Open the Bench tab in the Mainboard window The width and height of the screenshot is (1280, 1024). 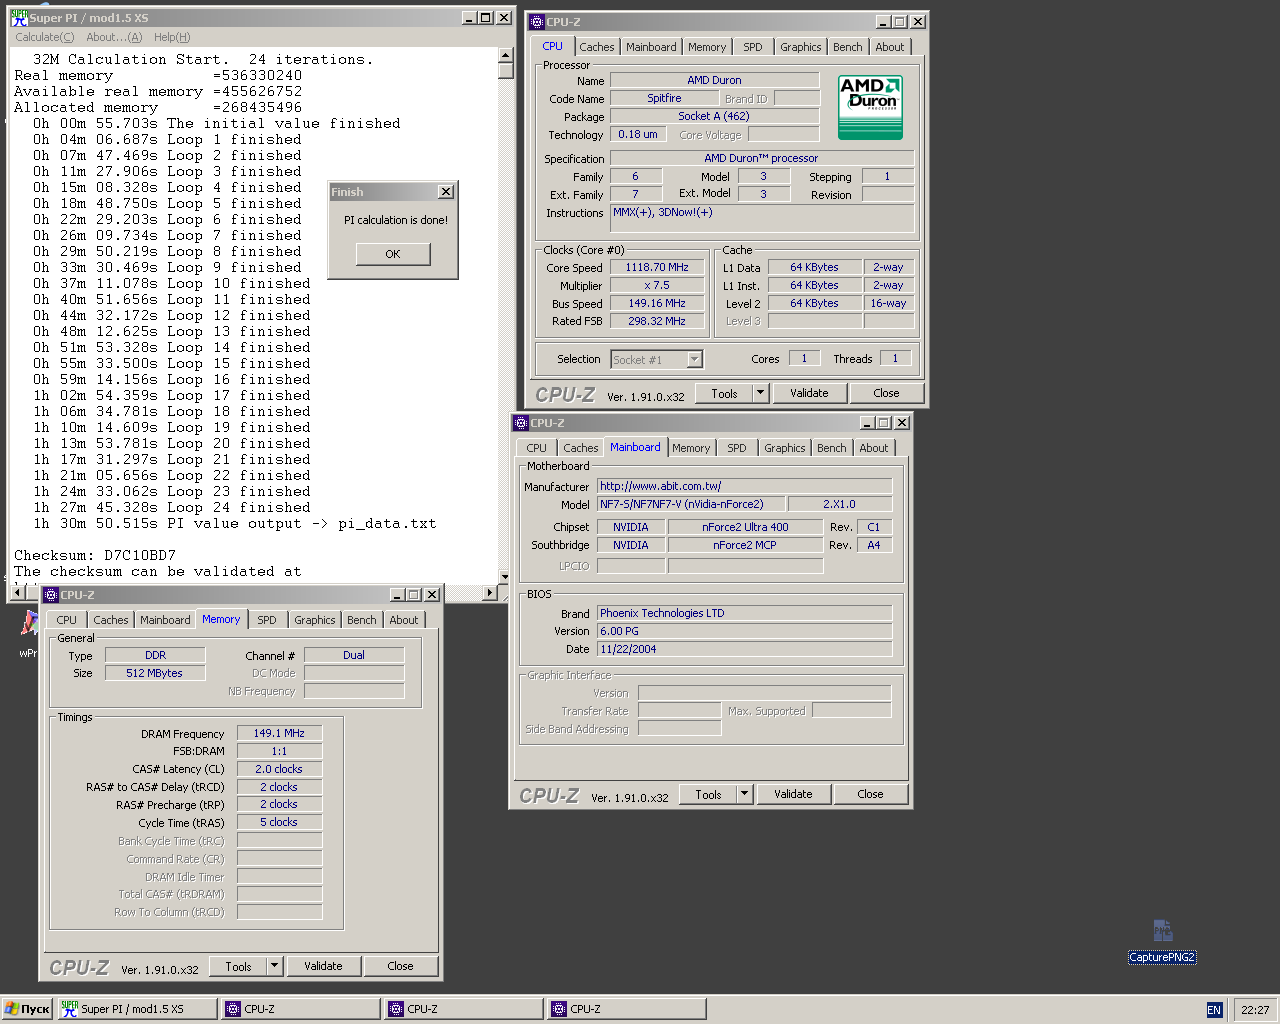832,448
